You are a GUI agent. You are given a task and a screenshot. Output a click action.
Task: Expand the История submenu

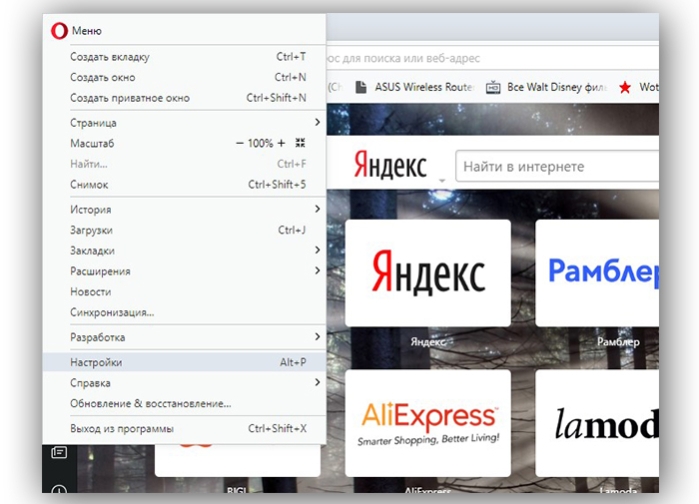pyautogui.click(x=184, y=209)
